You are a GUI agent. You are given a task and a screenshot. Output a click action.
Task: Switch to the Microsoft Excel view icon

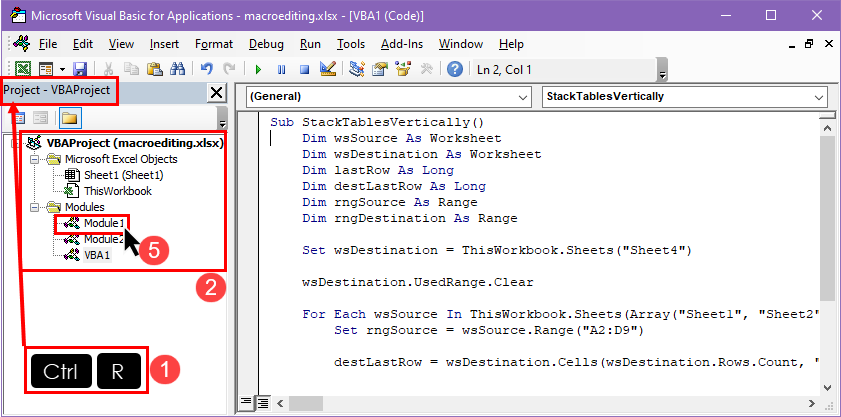tap(23, 69)
